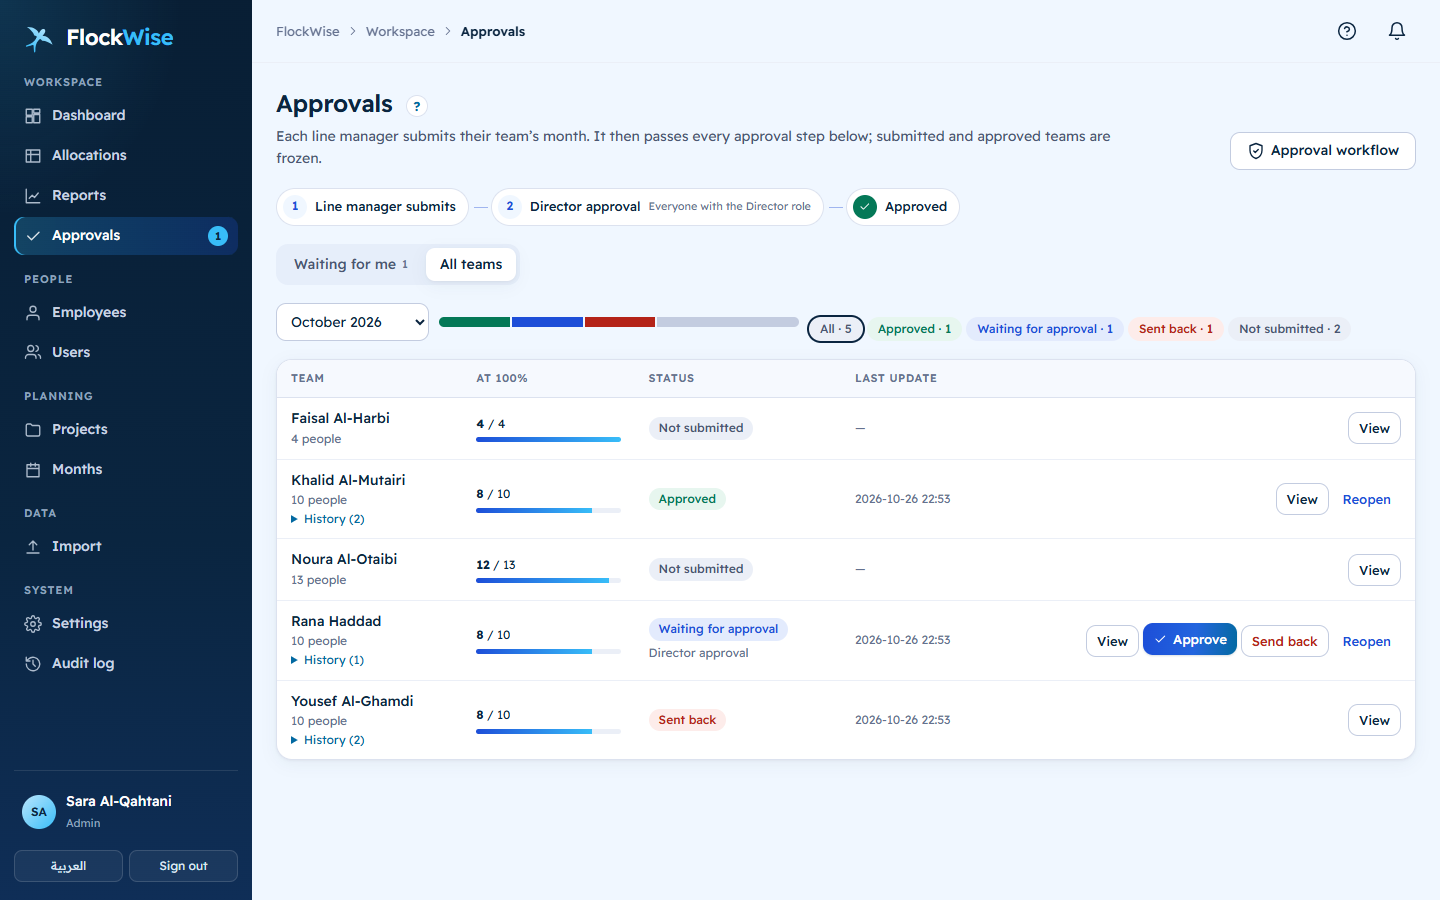The width and height of the screenshot is (1440, 900).
Task: Click the Months calendar icon in sidebar
Action: [33, 470]
